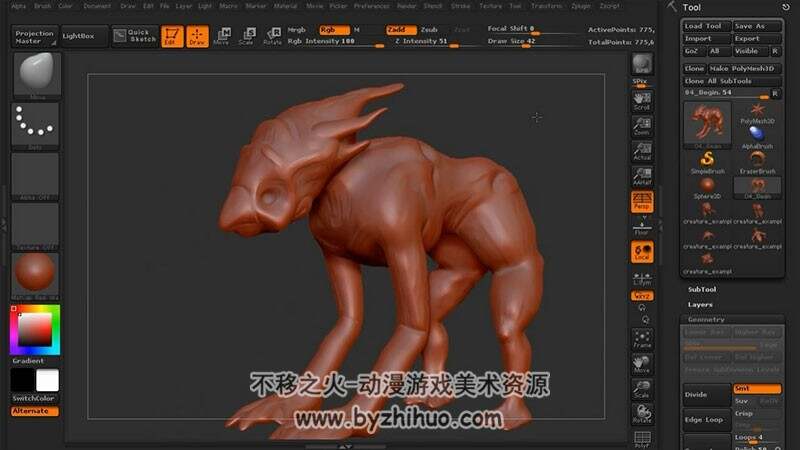Click the Import button

point(706,39)
